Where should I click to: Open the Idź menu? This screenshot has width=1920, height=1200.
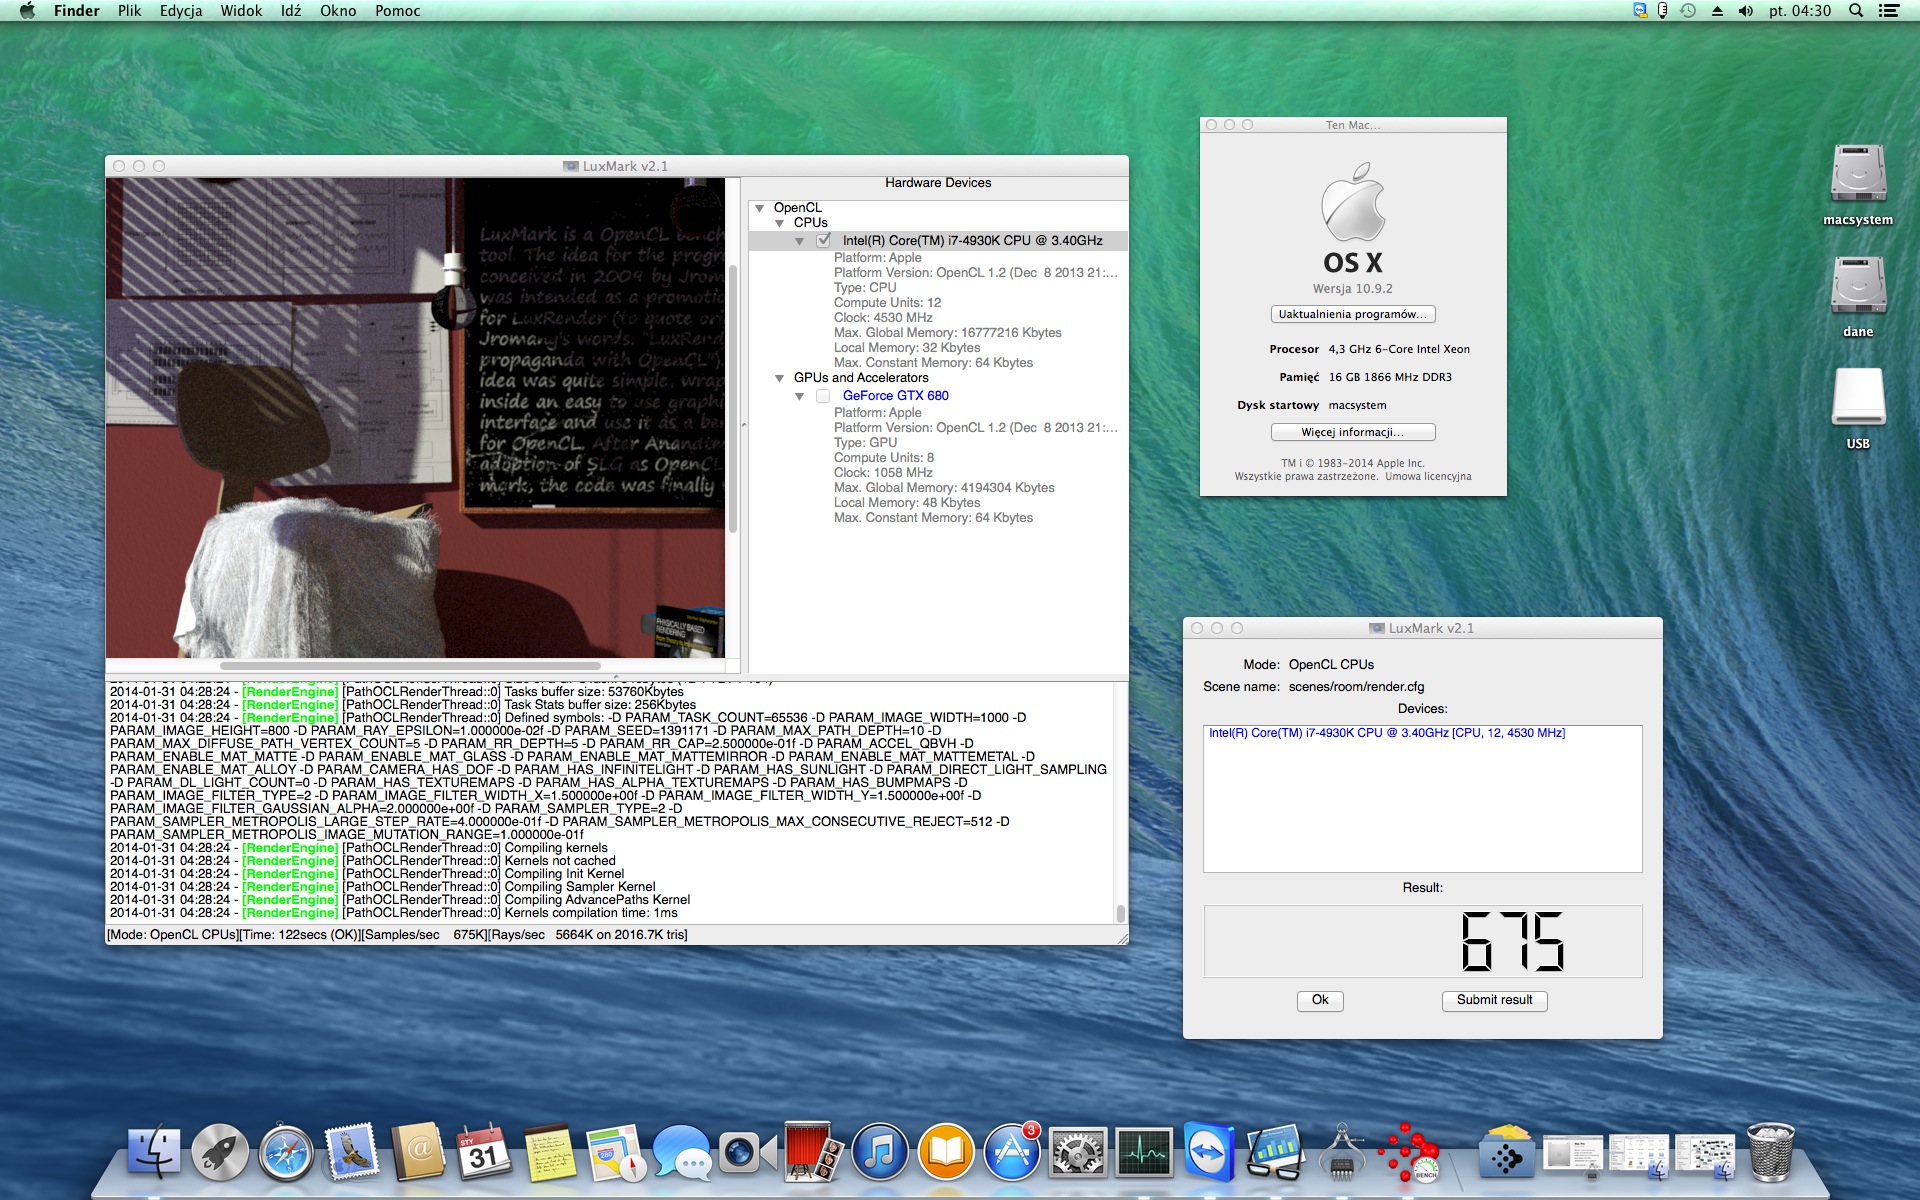(291, 11)
